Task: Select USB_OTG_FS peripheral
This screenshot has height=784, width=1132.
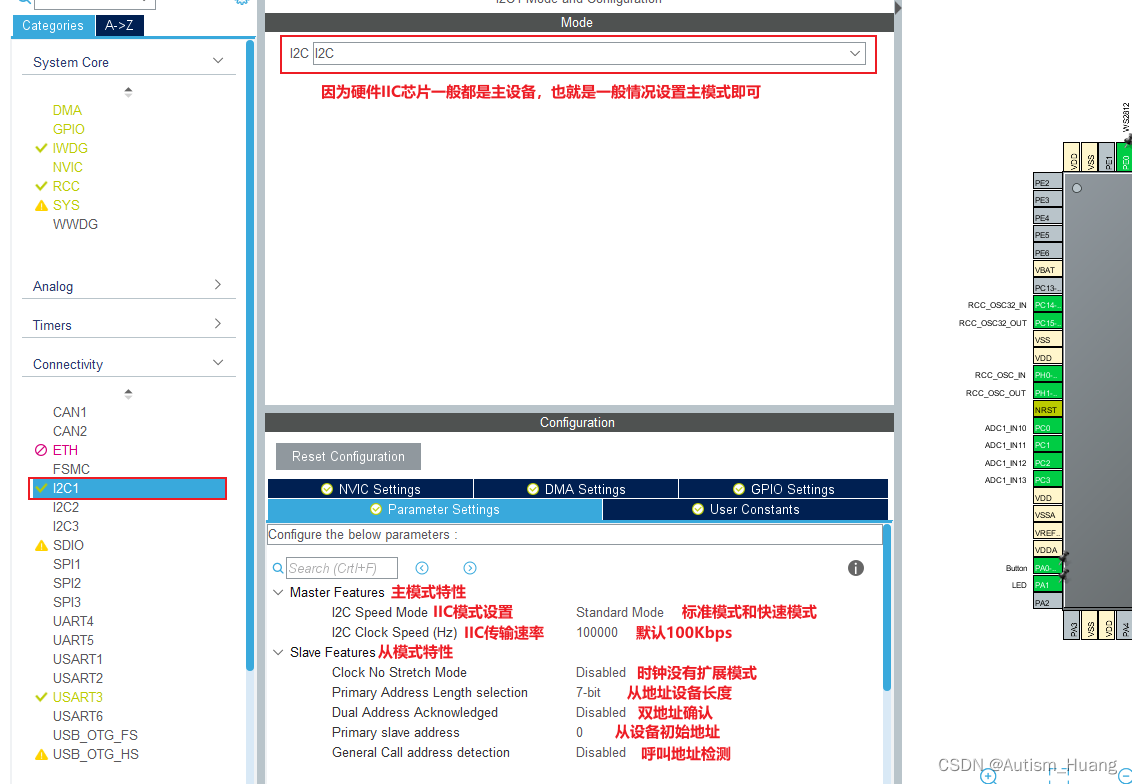Action: (95, 736)
